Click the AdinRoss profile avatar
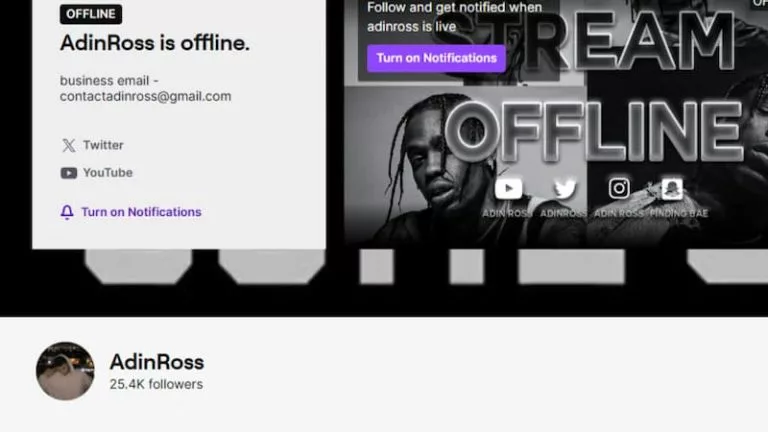The height and width of the screenshot is (432, 768). [x=65, y=371]
